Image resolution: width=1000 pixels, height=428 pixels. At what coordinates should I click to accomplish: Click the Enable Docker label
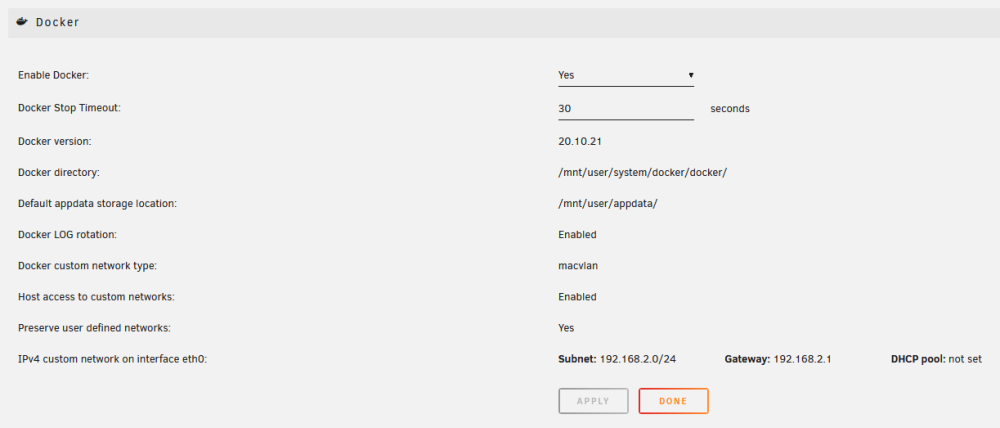coord(54,75)
